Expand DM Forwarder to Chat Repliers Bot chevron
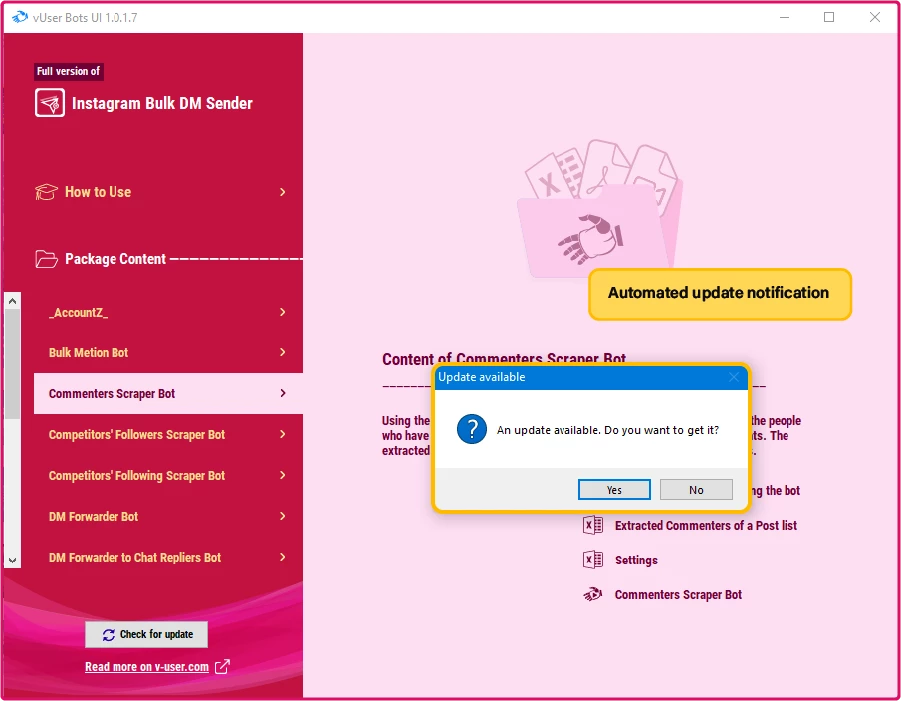Screen dimensions: 901x701 [x=283, y=557]
